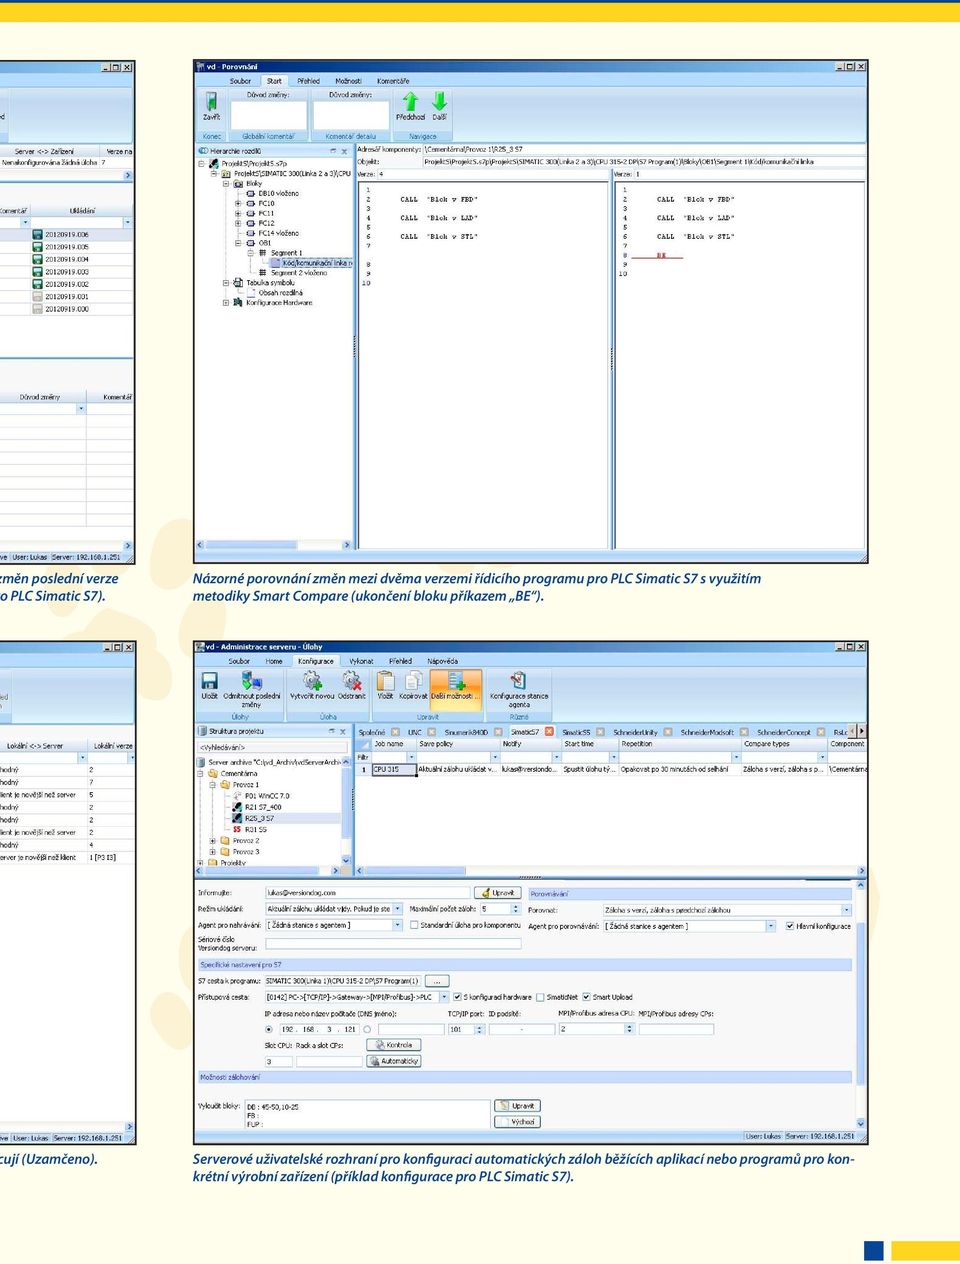This screenshot has height=1264, width=960.
Task: Open the Agent pro nahrávání dropdown
Action: coord(397,926)
